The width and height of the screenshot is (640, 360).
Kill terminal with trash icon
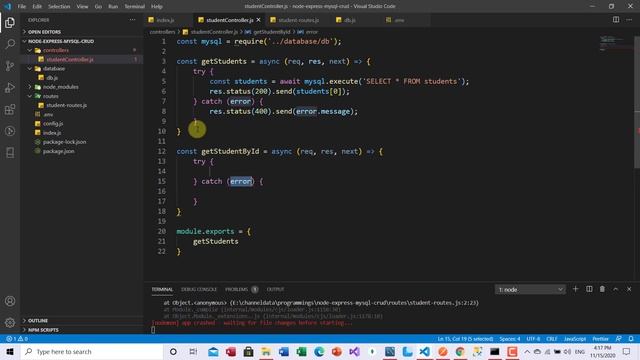pyautogui.click(x=602, y=289)
